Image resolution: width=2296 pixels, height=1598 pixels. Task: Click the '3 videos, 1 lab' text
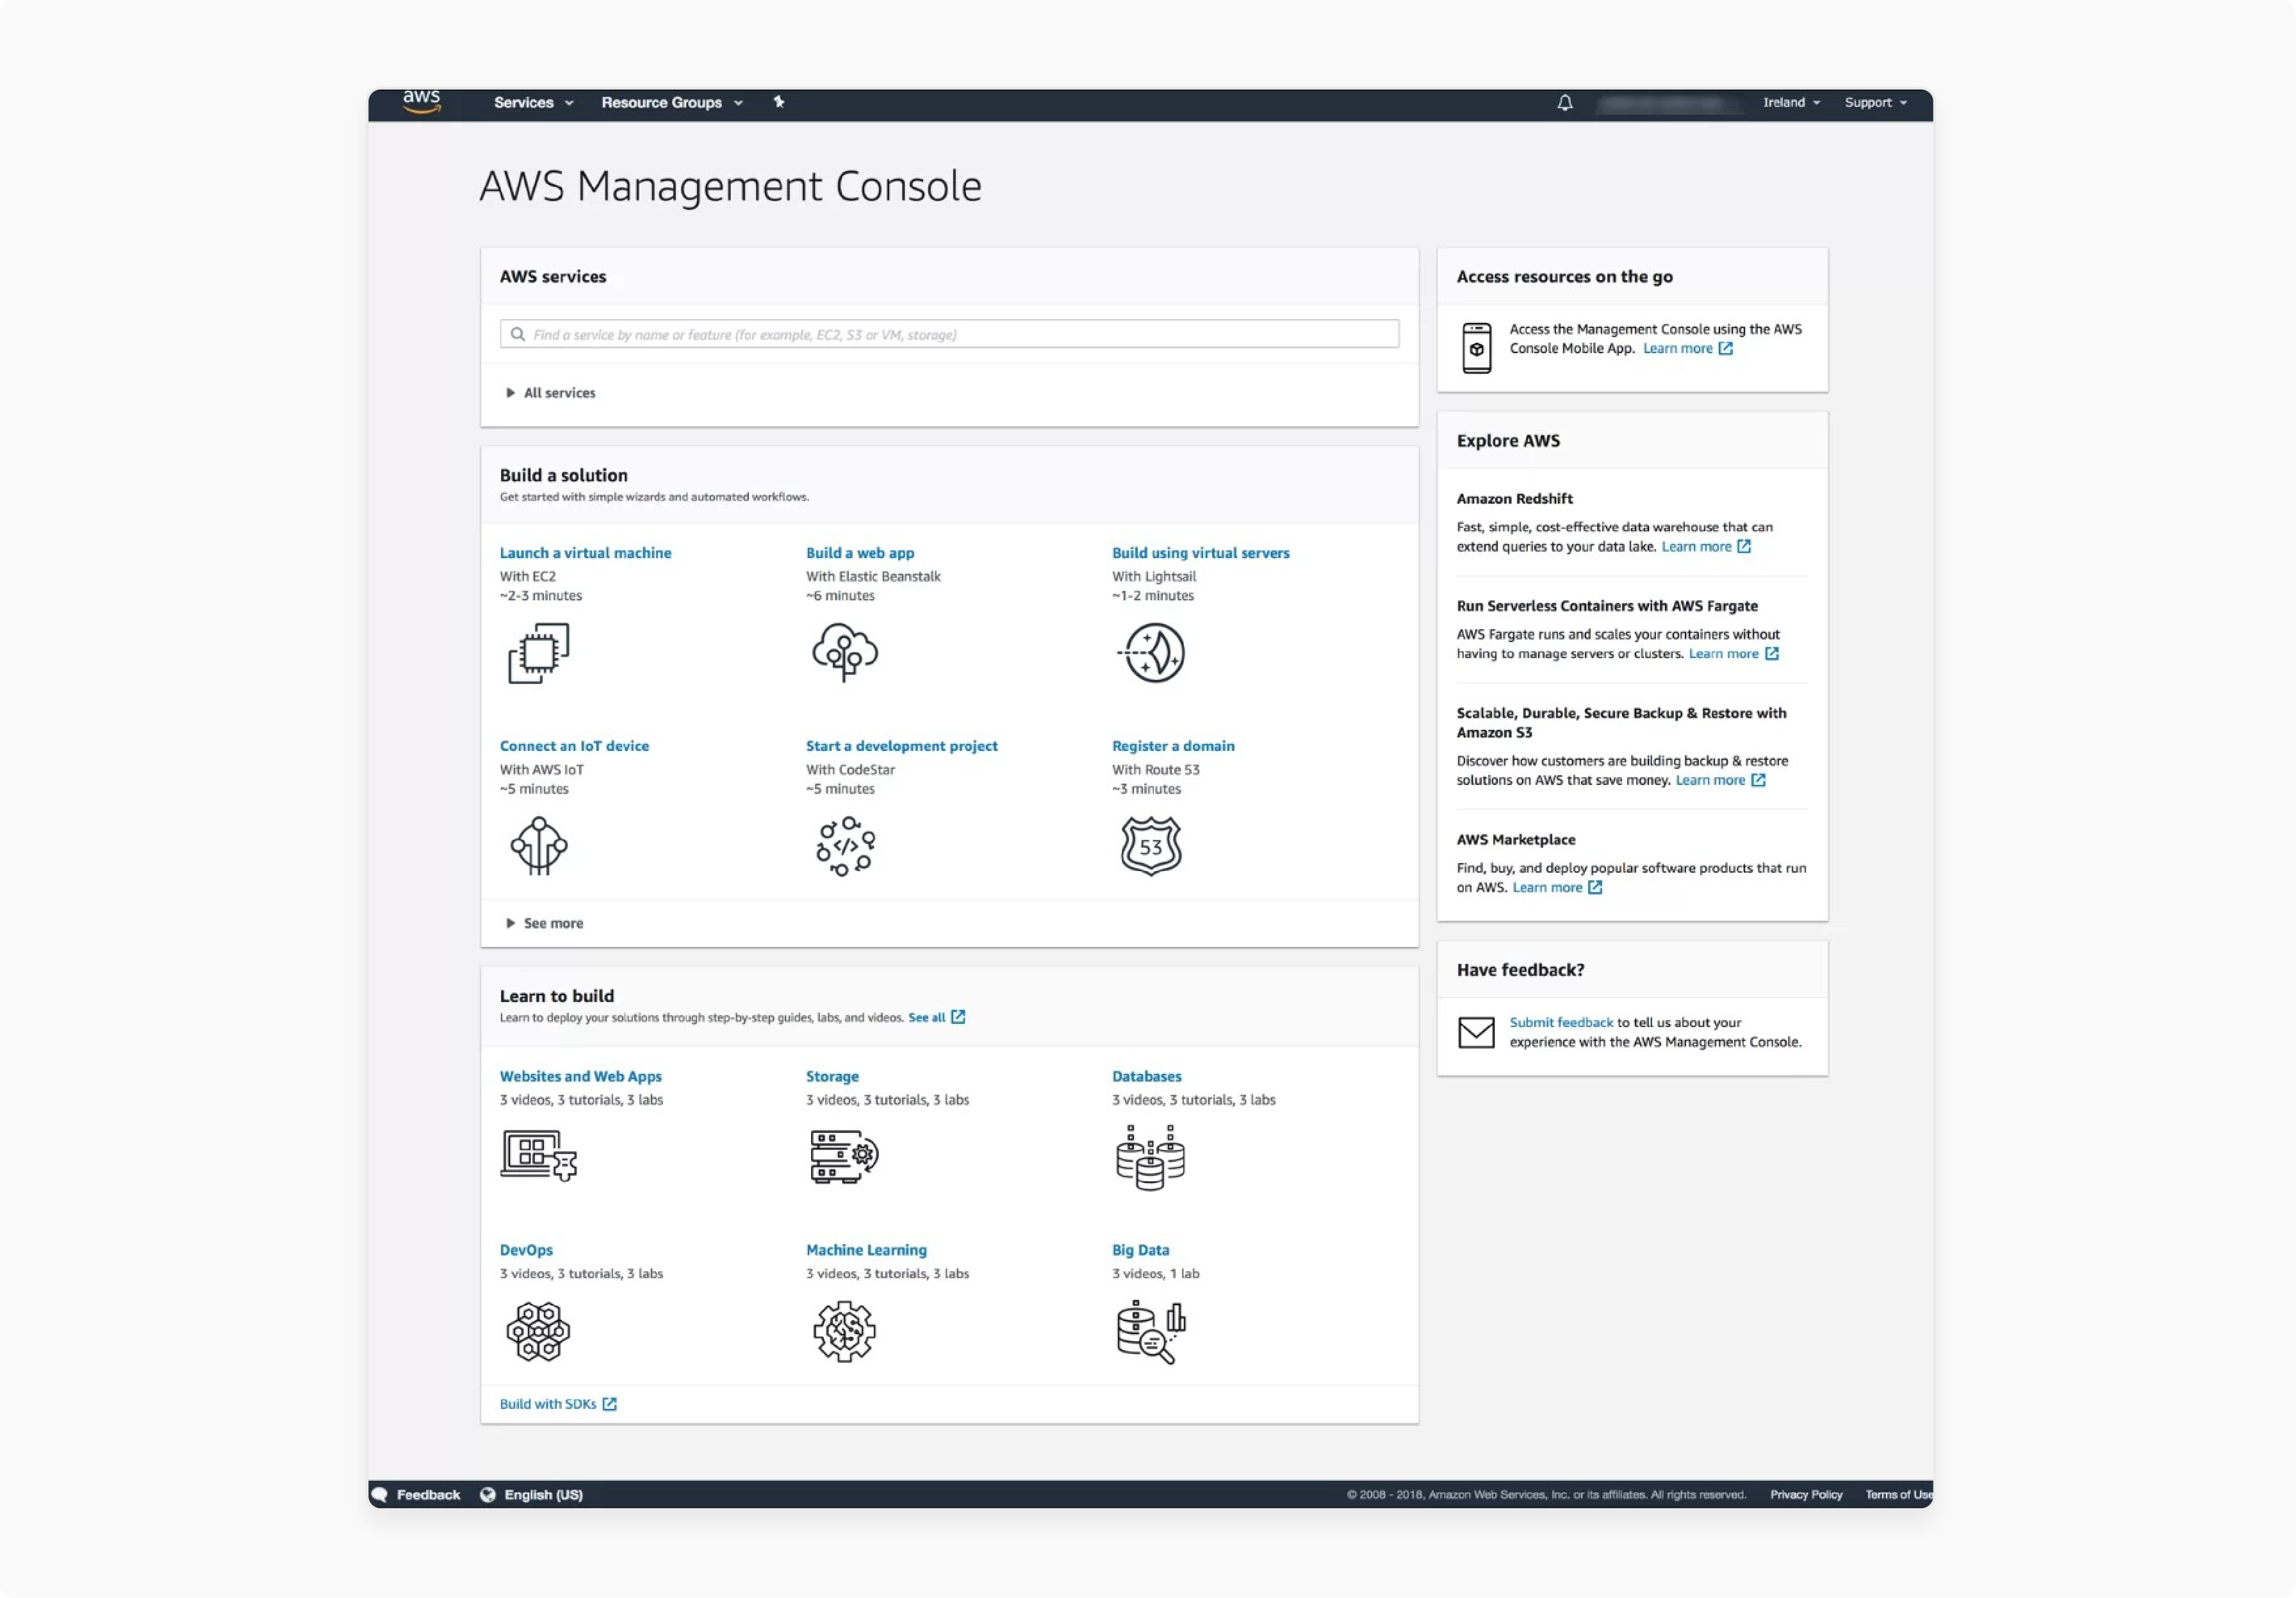[1156, 1273]
